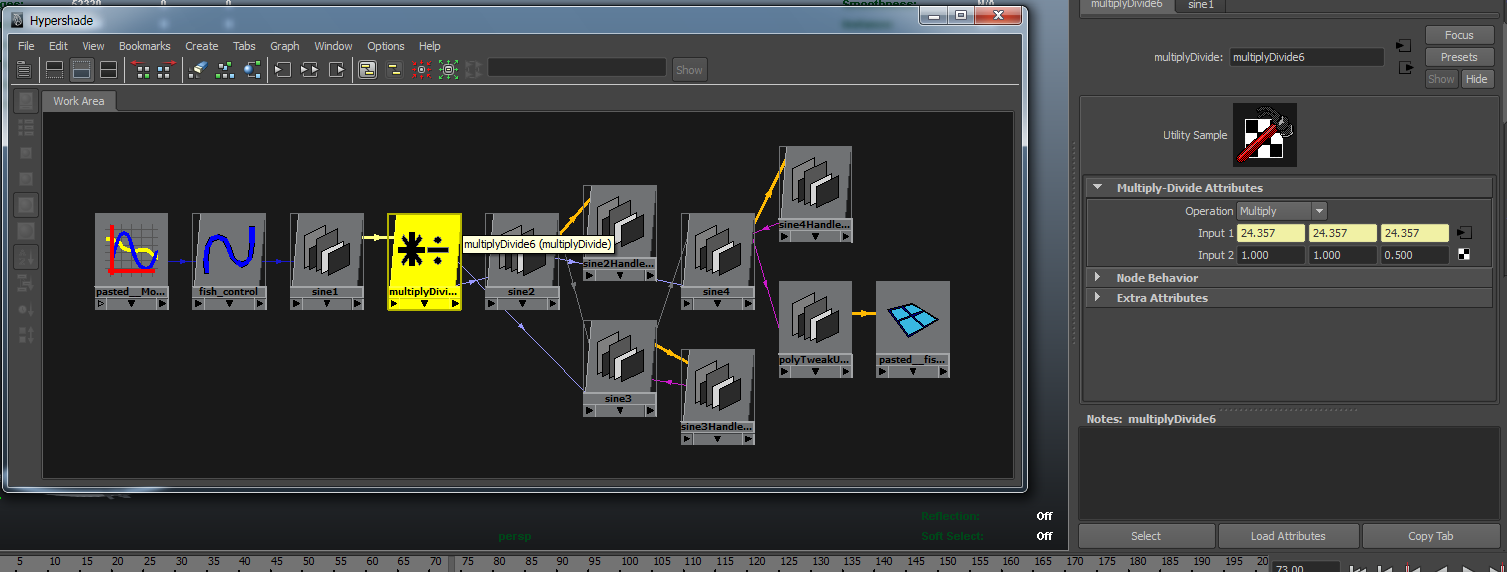Viewport: 1507px width, 572px height.
Task: Click go to output connection icon
Action: tap(1404, 68)
